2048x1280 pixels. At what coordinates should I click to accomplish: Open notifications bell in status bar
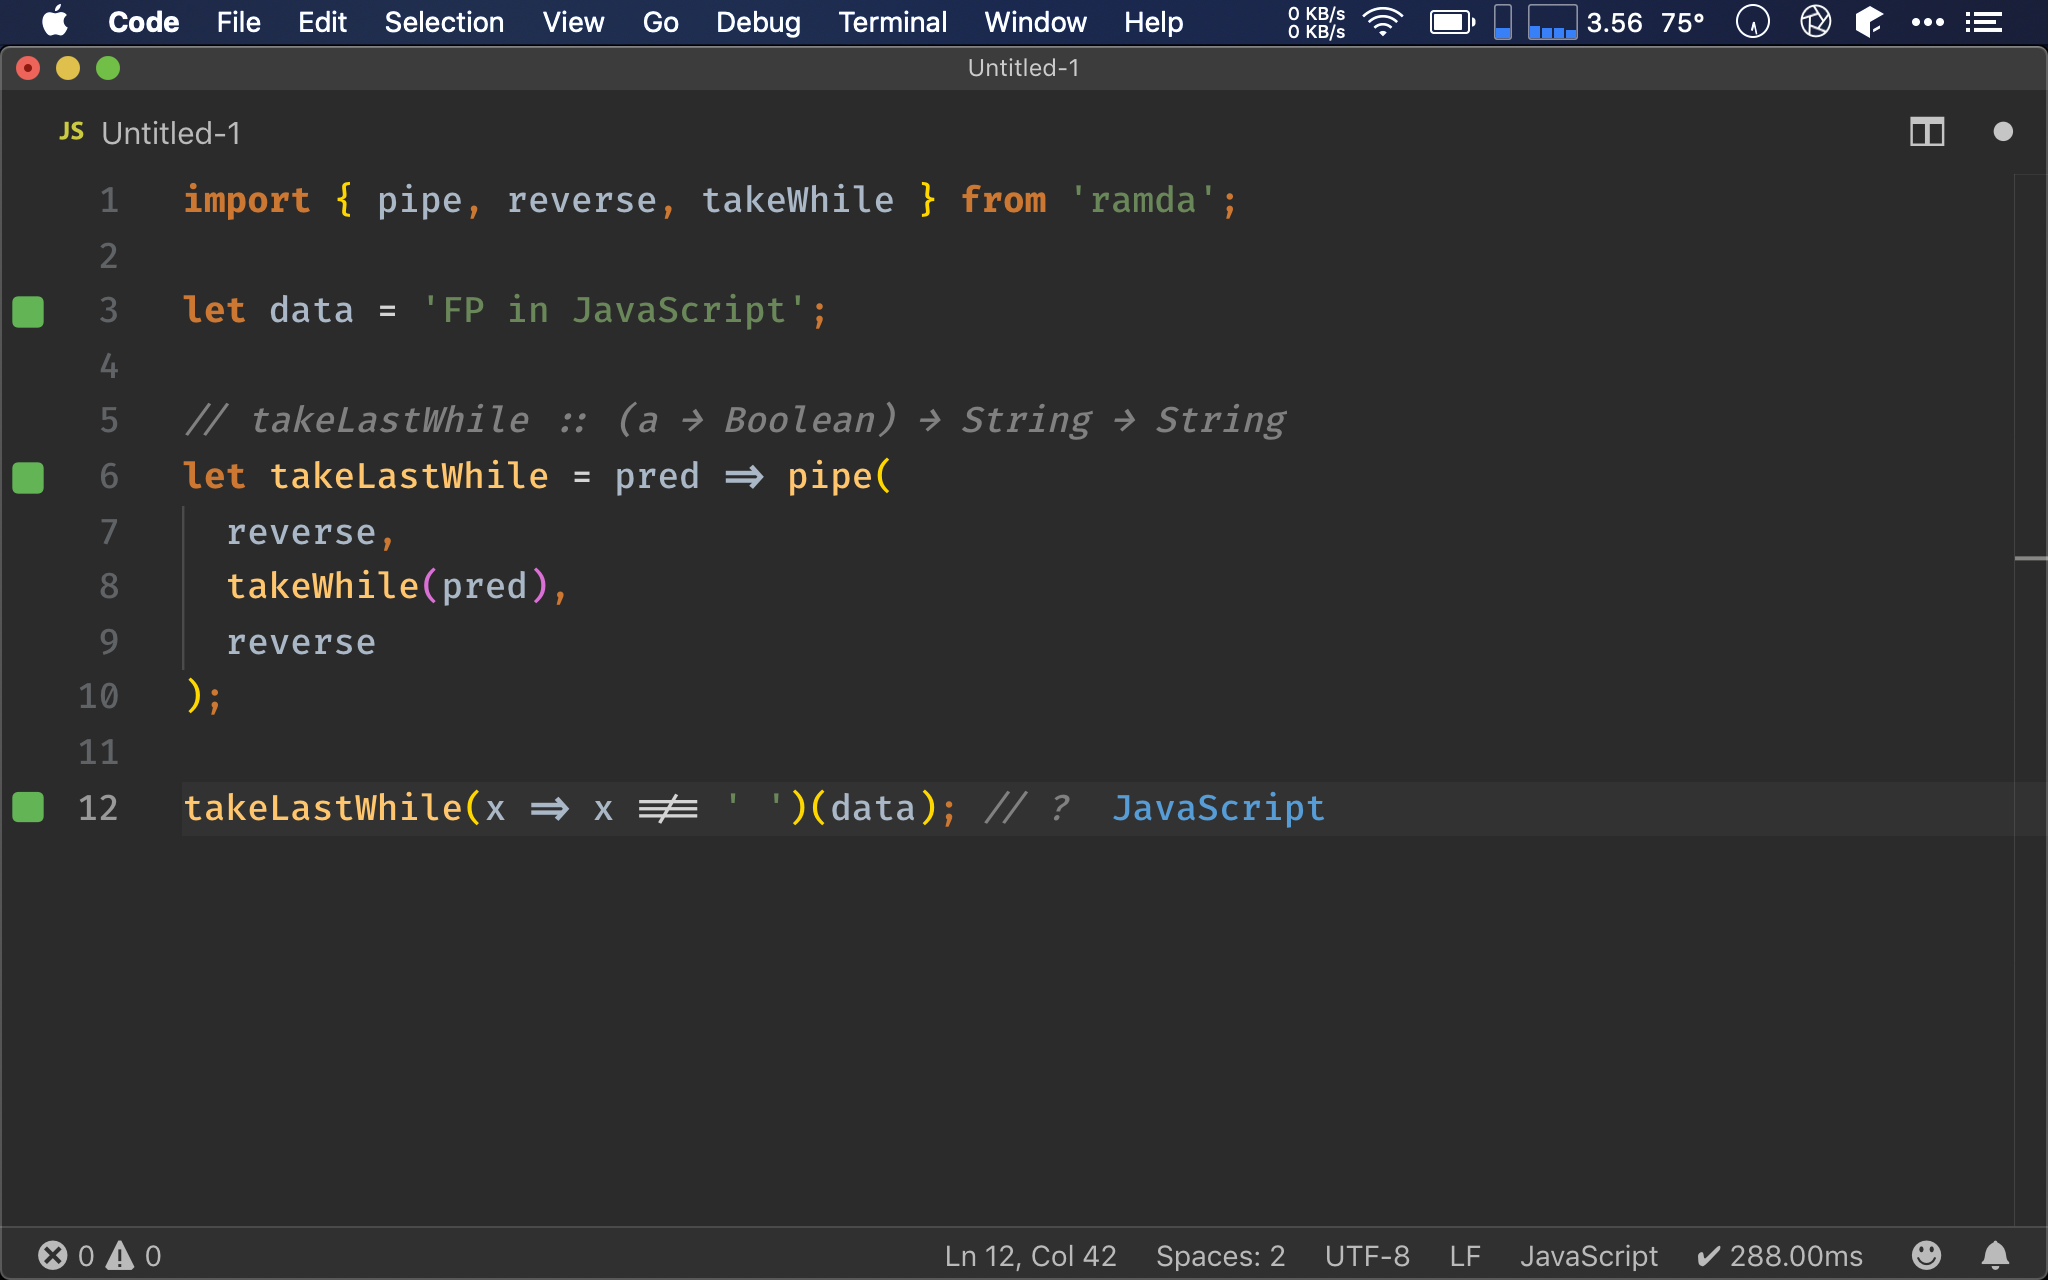coord(1995,1255)
